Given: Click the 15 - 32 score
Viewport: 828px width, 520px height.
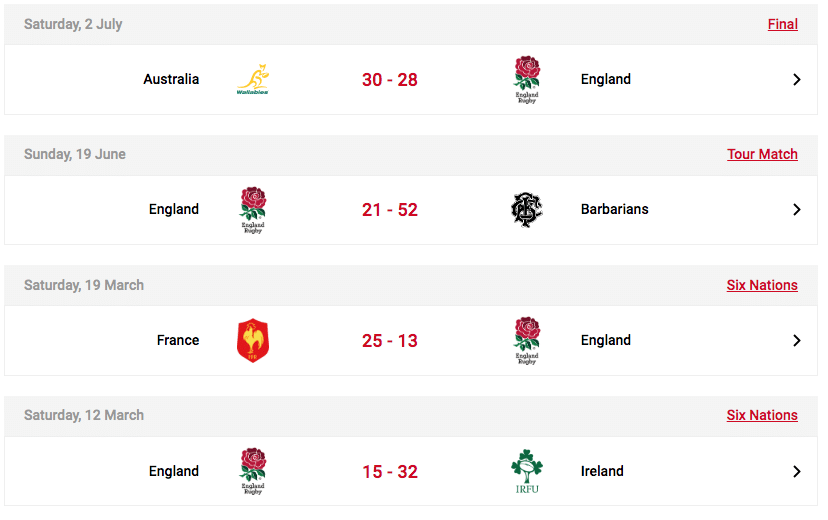Looking at the screenshot, I should click(x=390, y=471).
